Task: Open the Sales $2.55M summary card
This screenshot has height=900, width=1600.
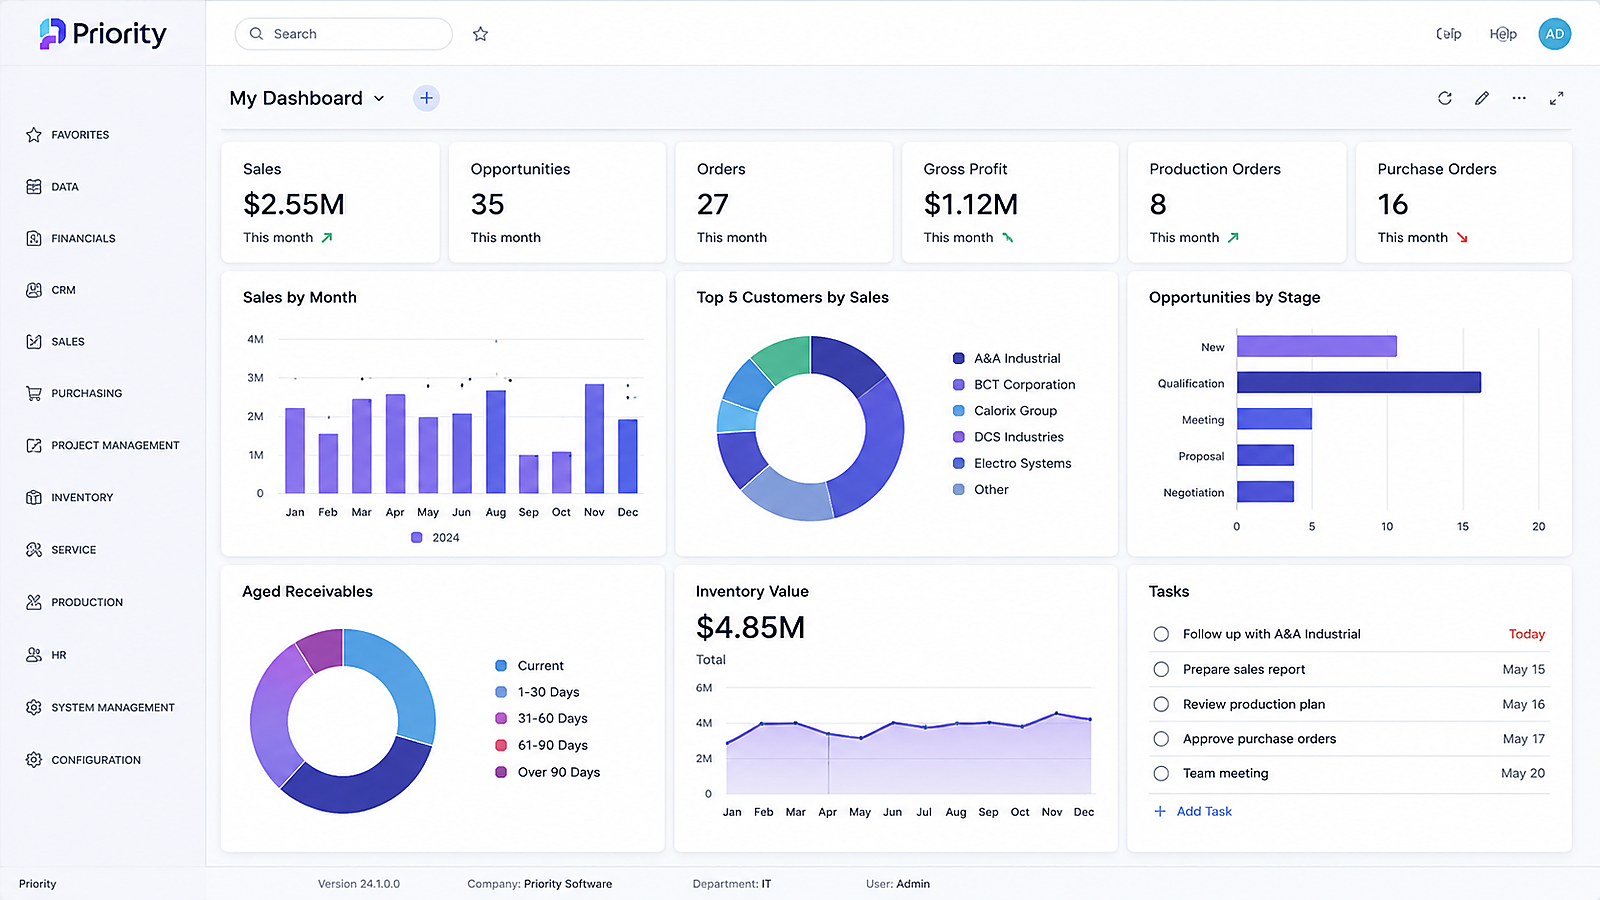Action: pyautogui.click(x=330, y=202)
